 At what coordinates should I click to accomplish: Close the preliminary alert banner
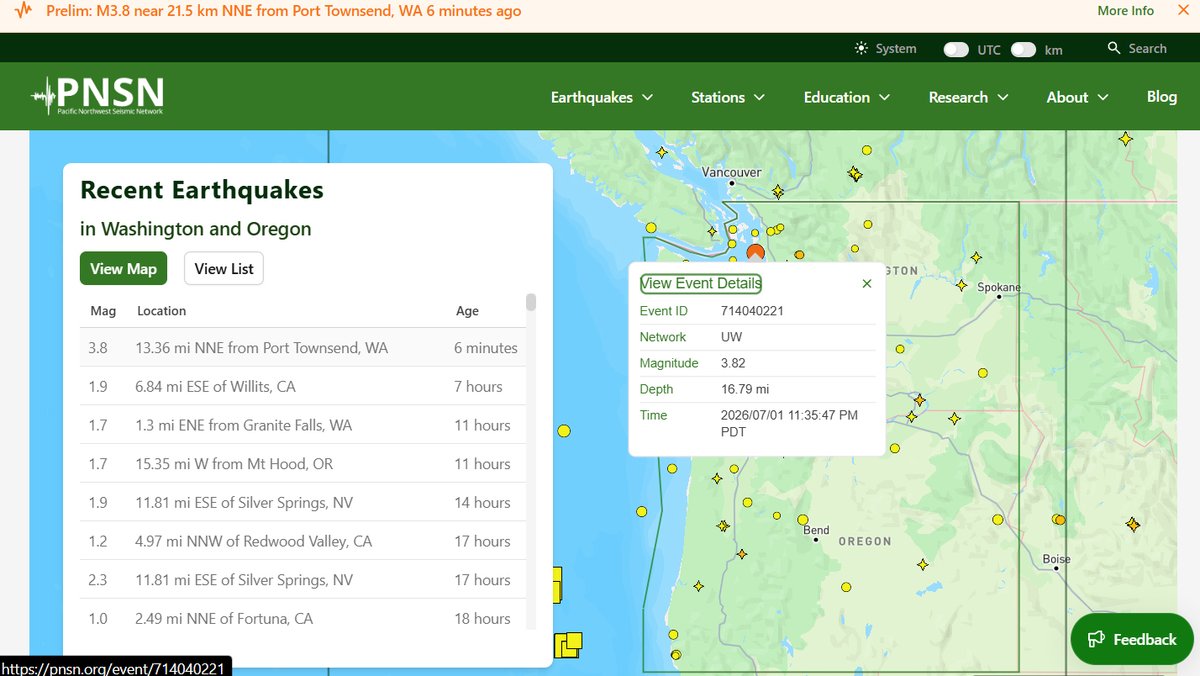[1182, 10]
